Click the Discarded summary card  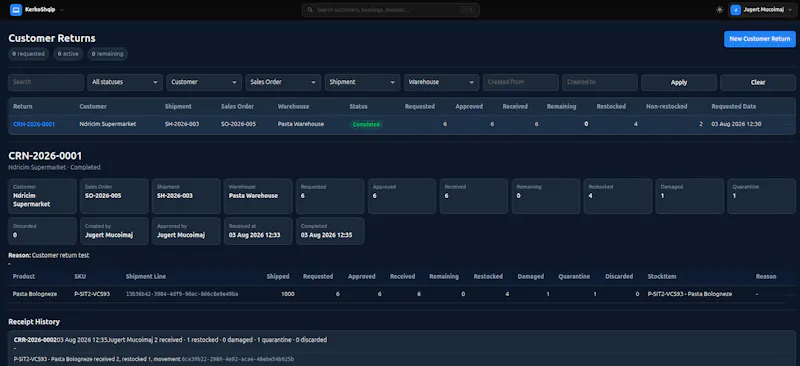coord(42,231)
